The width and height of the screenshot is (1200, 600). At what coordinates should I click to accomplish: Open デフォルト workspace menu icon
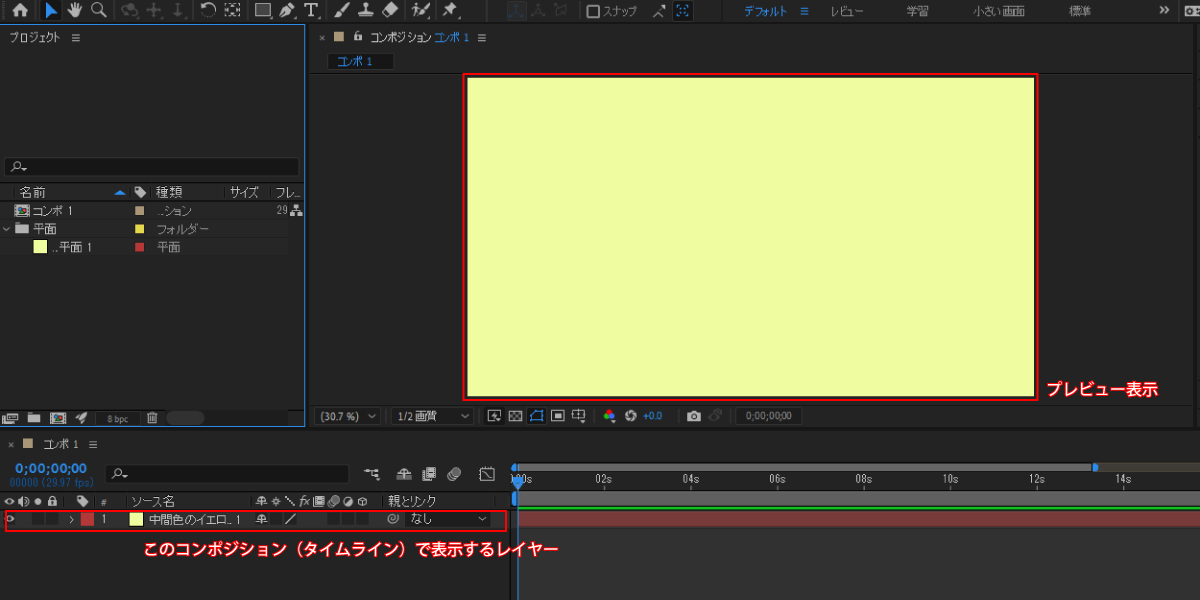coord(804,11)
